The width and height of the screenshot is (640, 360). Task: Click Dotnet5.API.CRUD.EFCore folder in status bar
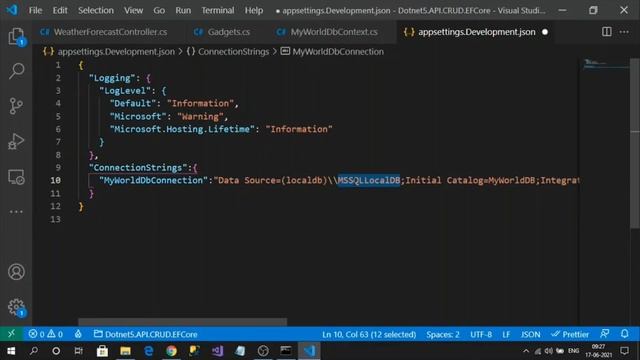[145, 334]
